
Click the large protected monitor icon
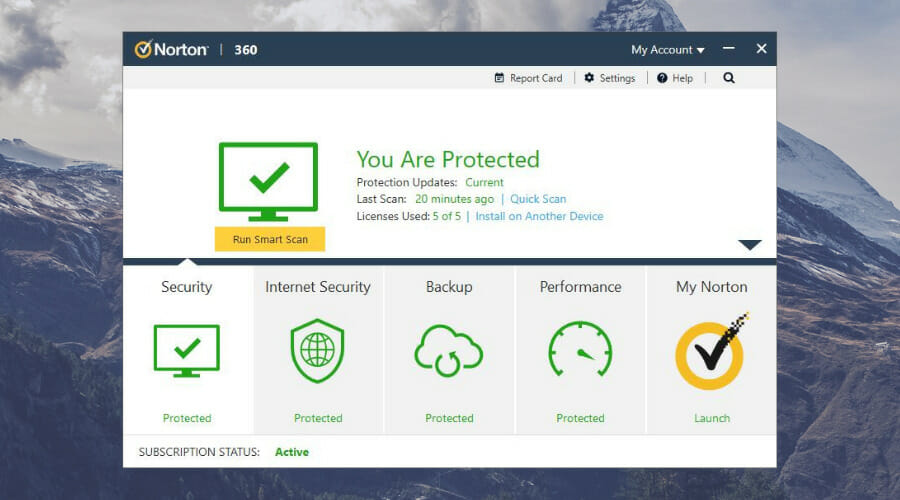268,181
